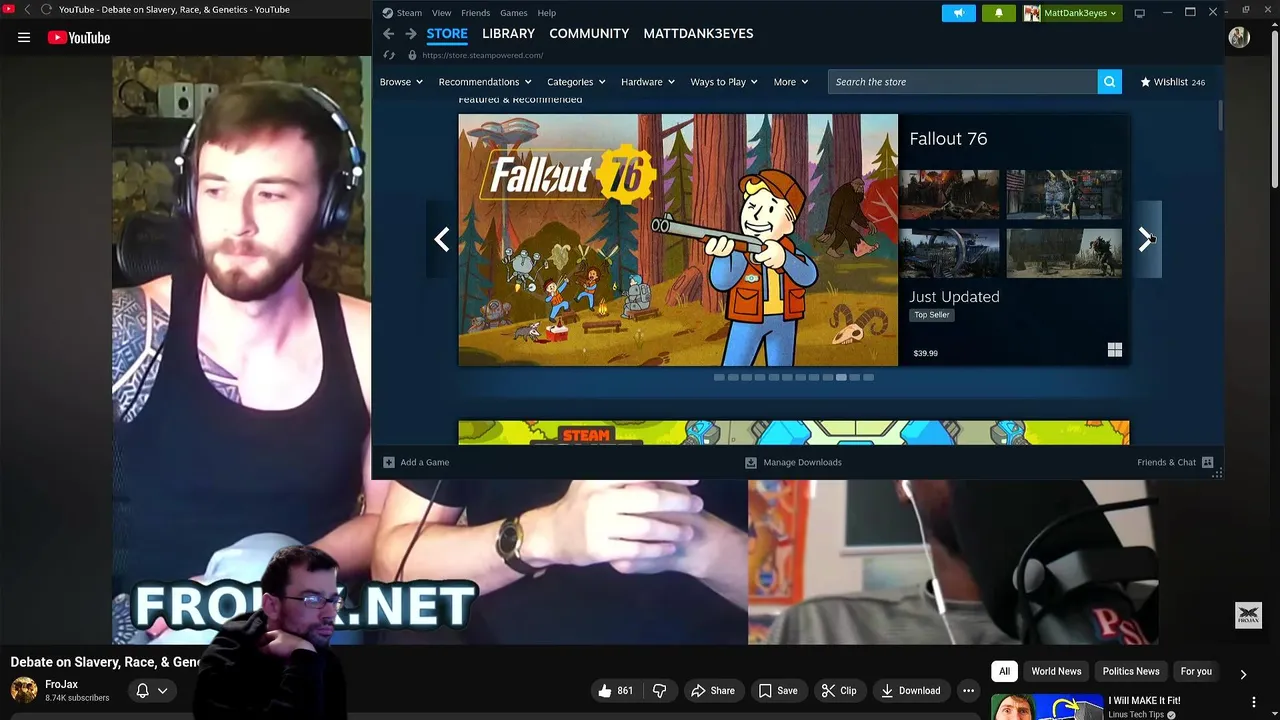Image resolution: width=1280 pixels, height=720 pixels.
Task: Open the View menu
Action: pyautogui.click(x=441, y=13)
